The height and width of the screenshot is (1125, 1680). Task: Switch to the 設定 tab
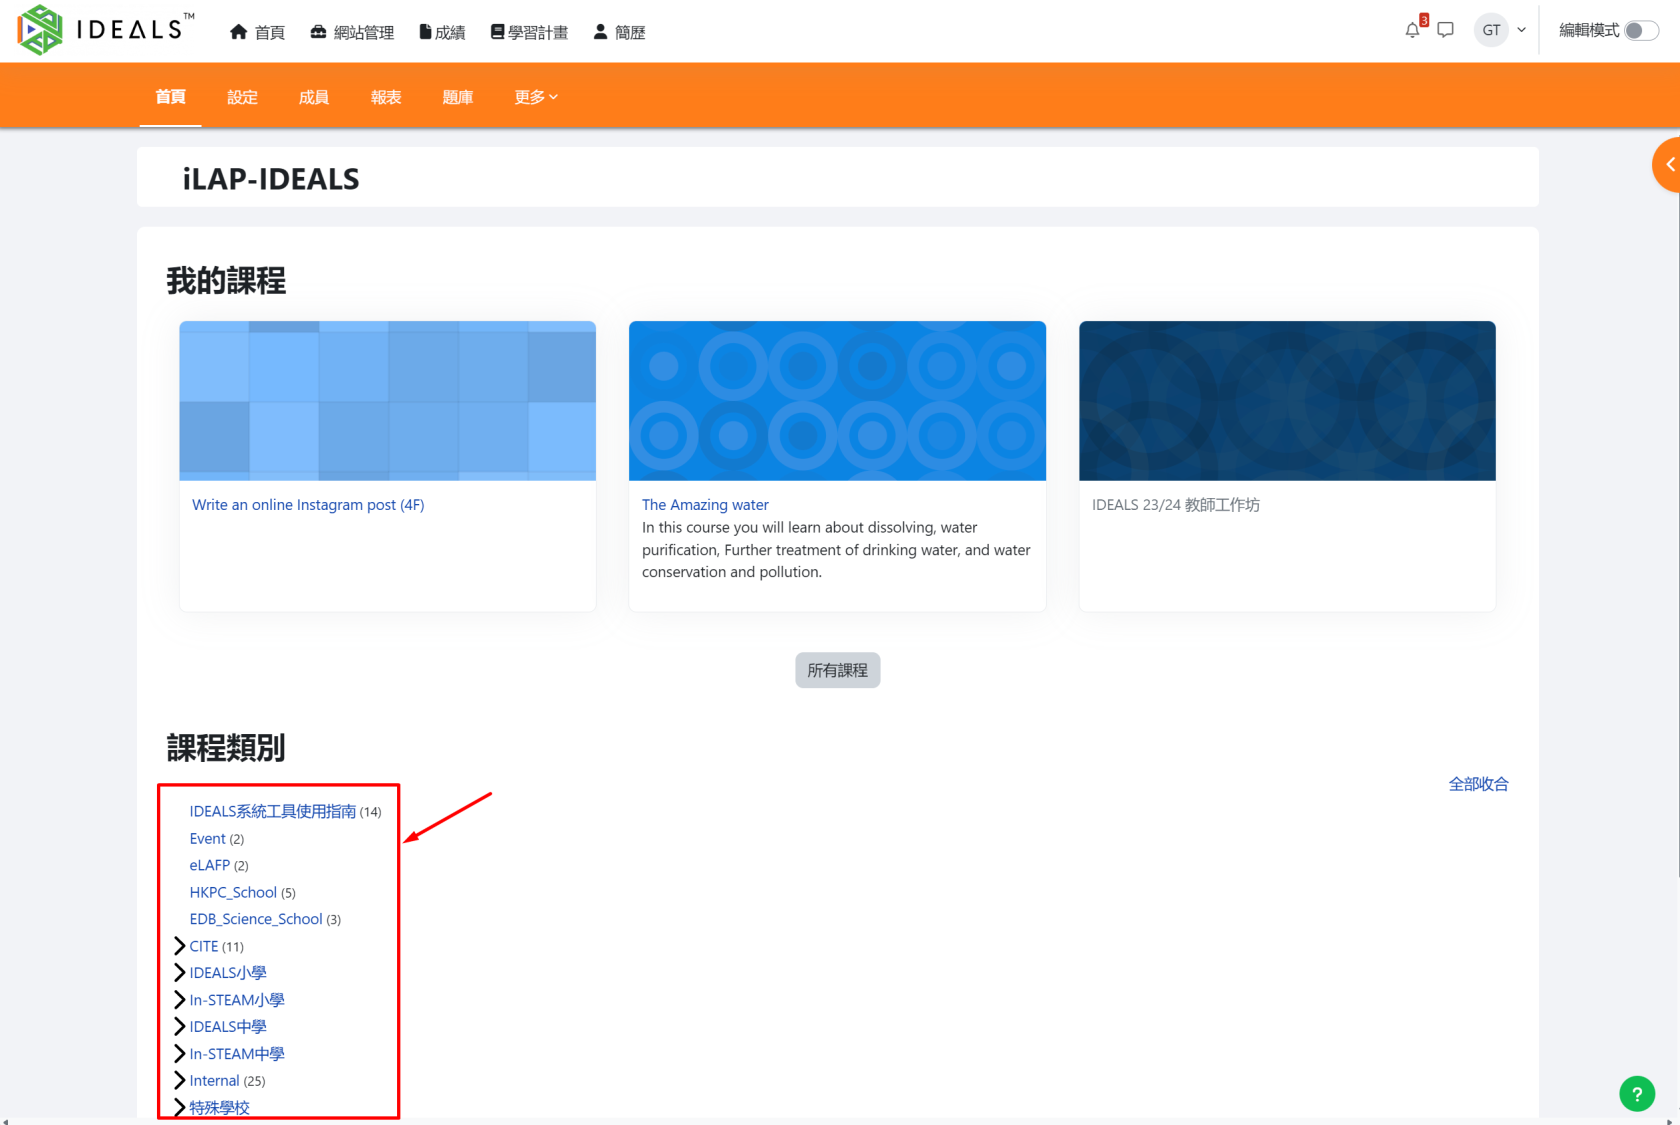242,97
